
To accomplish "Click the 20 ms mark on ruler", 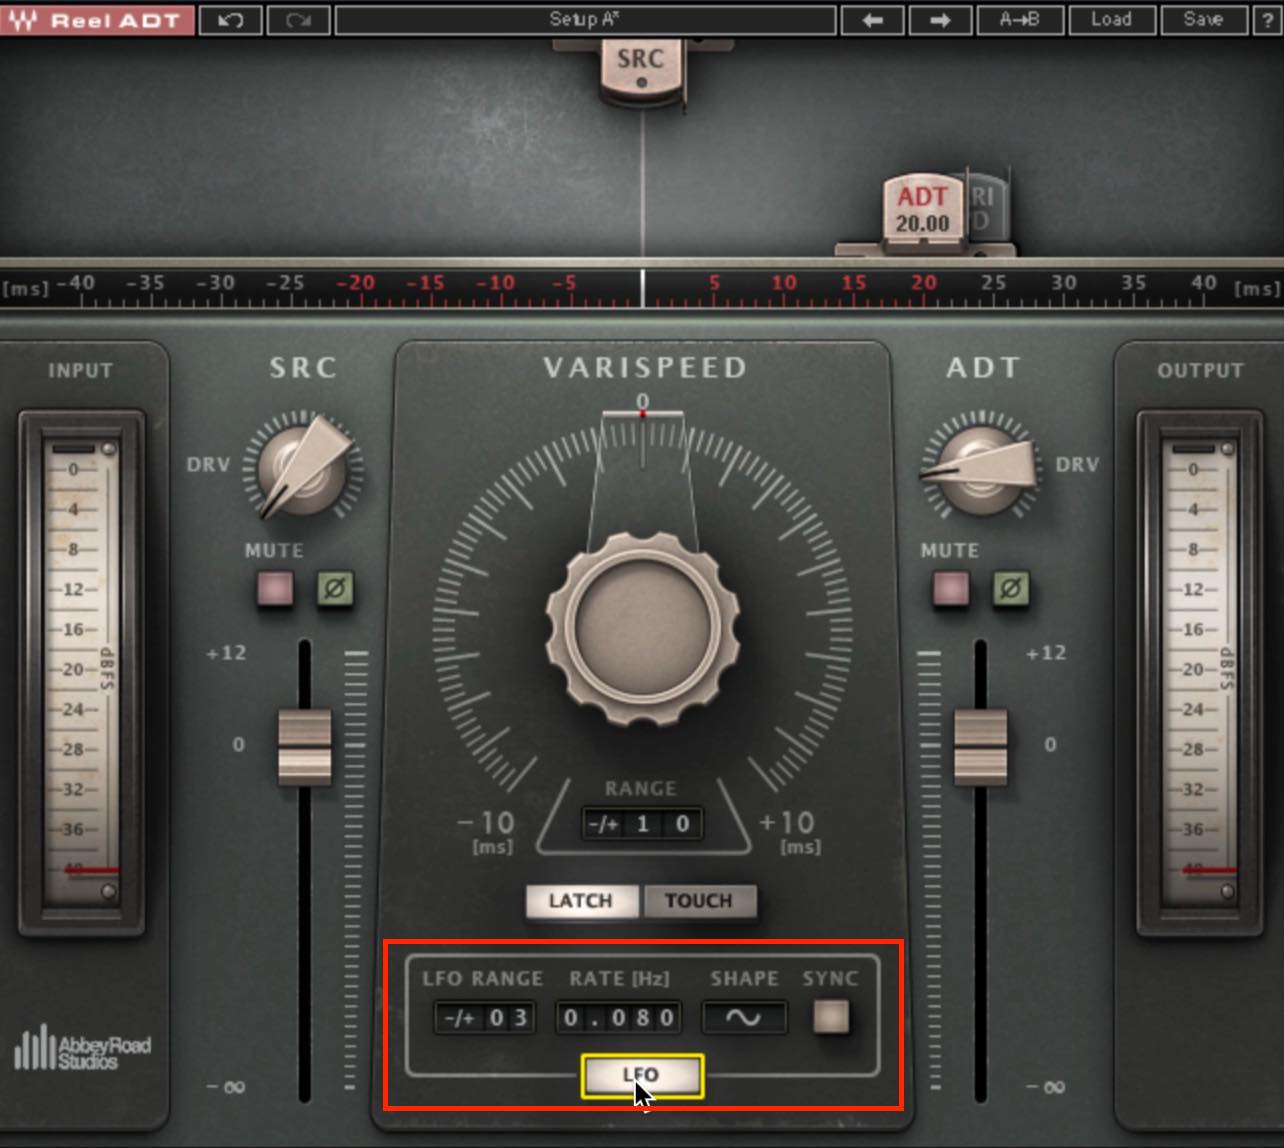I will (x=923, y=283).
